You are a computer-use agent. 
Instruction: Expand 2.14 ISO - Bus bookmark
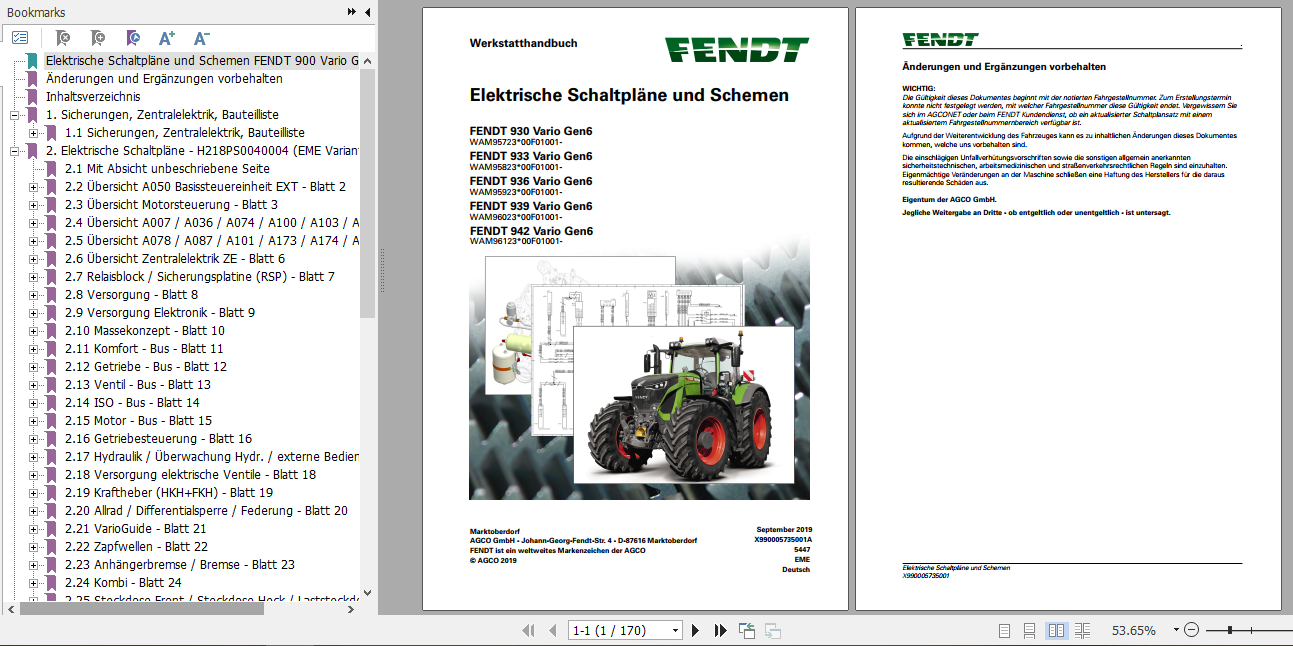(x=34, y=403)
